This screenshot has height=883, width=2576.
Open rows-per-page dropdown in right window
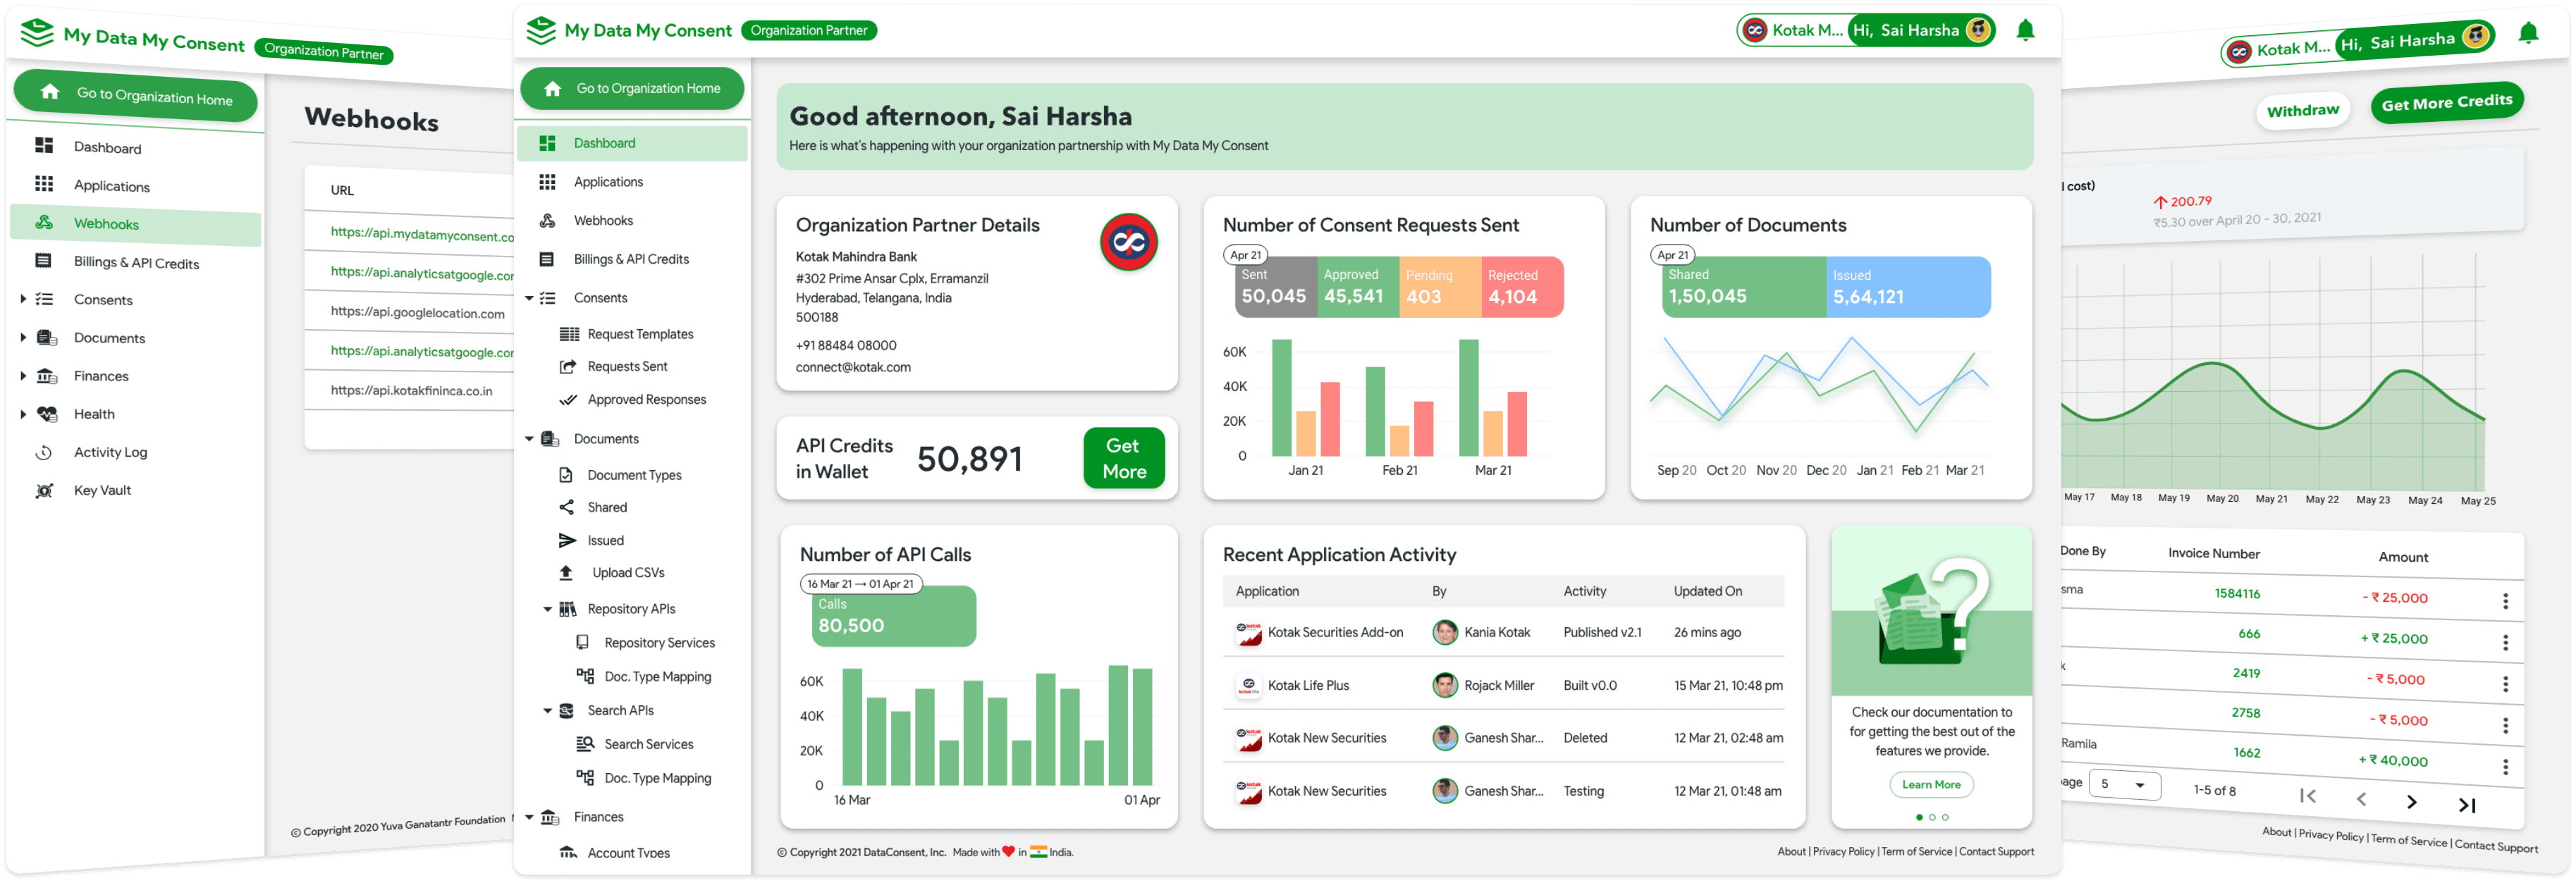pos(2124,784)
